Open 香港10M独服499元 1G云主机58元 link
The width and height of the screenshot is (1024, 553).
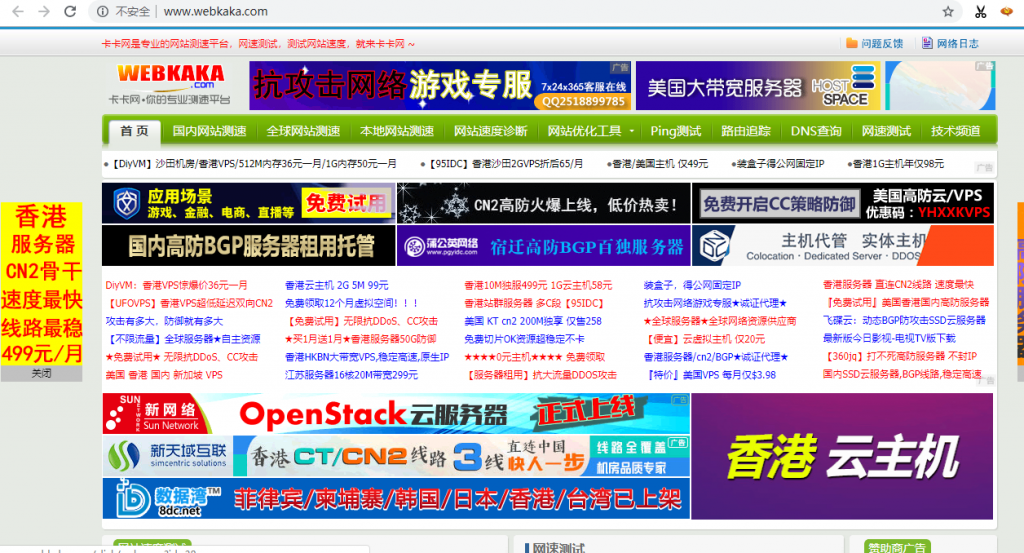(537, 285)
